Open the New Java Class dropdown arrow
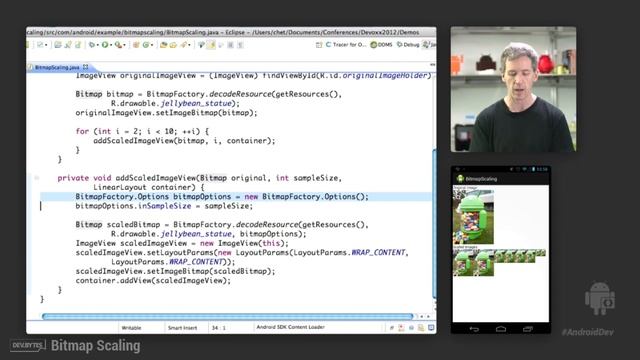The height and width of the screenshot is (360, 640). point(152,45)
